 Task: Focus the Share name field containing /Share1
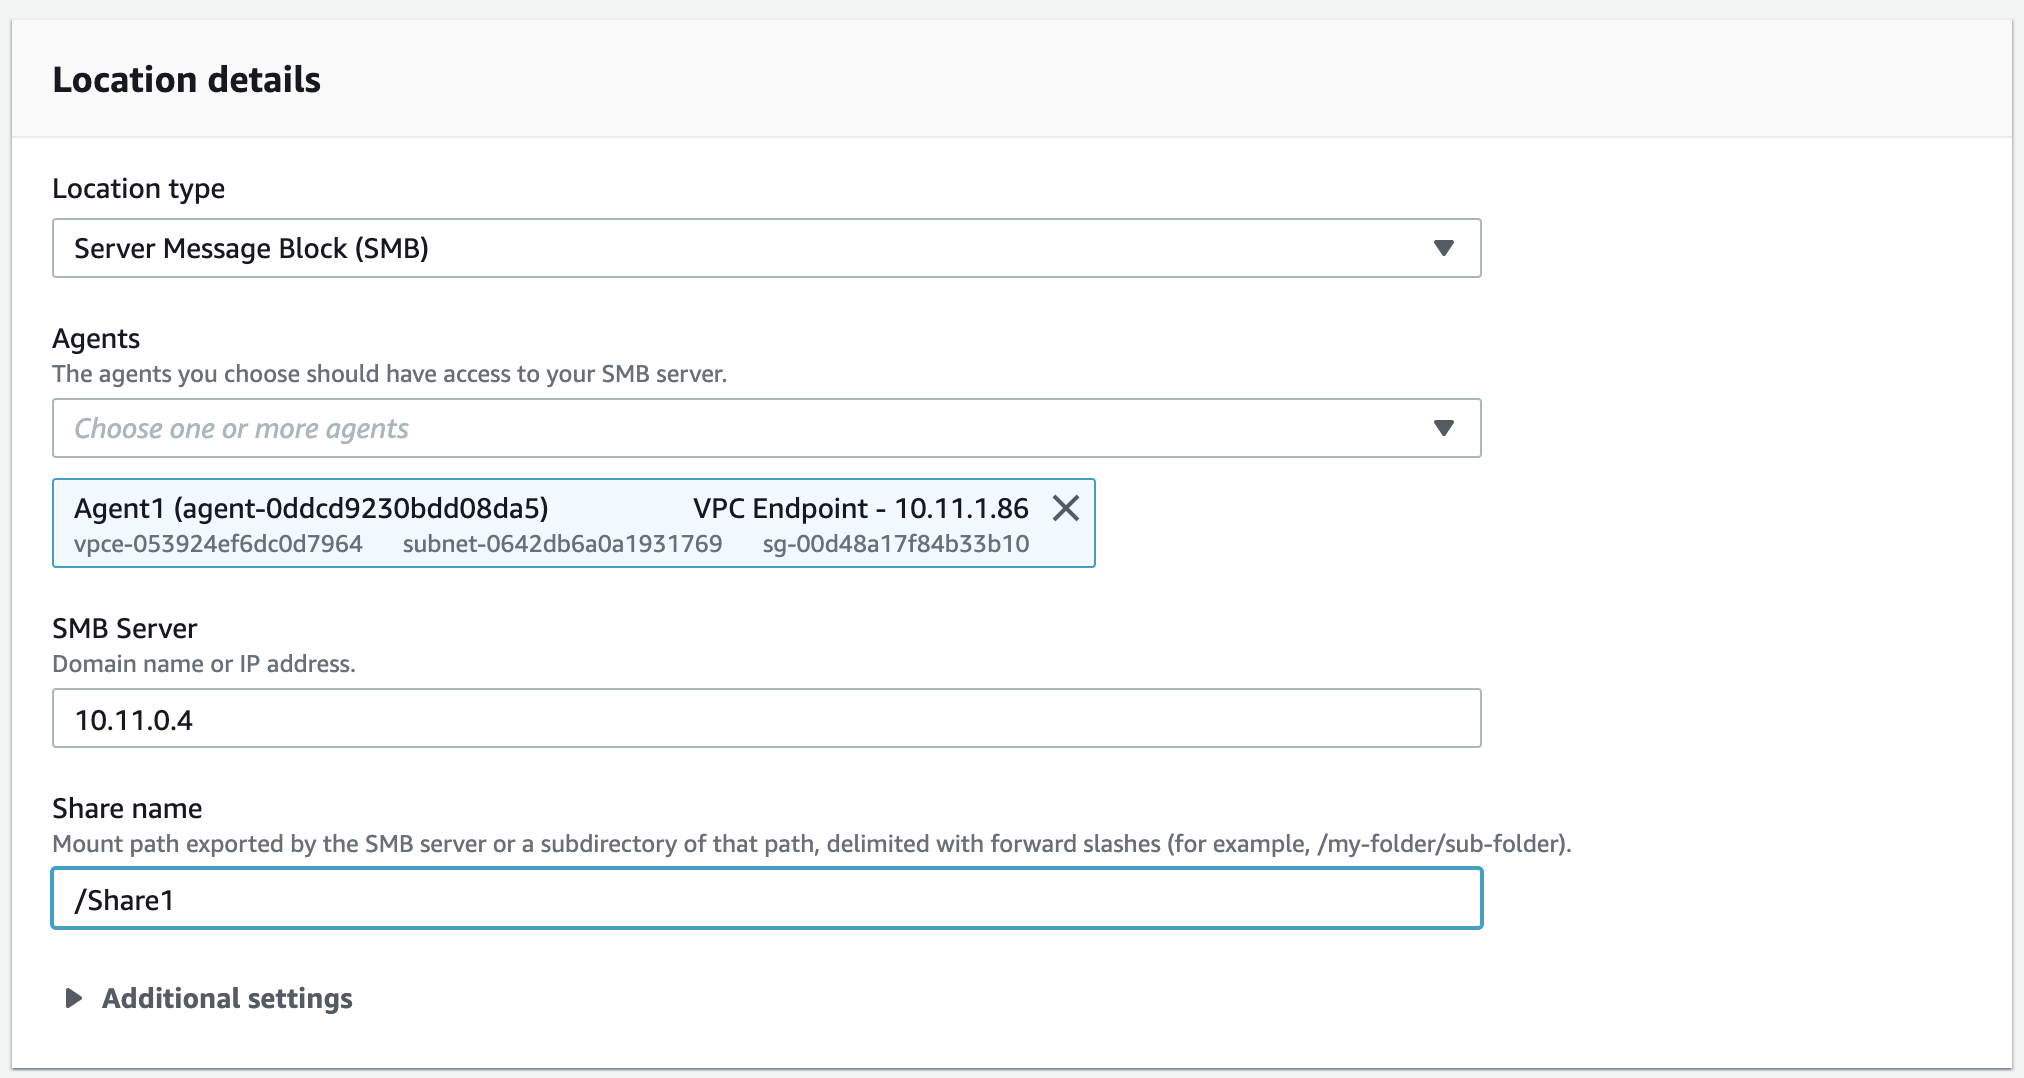click(766, 898)
